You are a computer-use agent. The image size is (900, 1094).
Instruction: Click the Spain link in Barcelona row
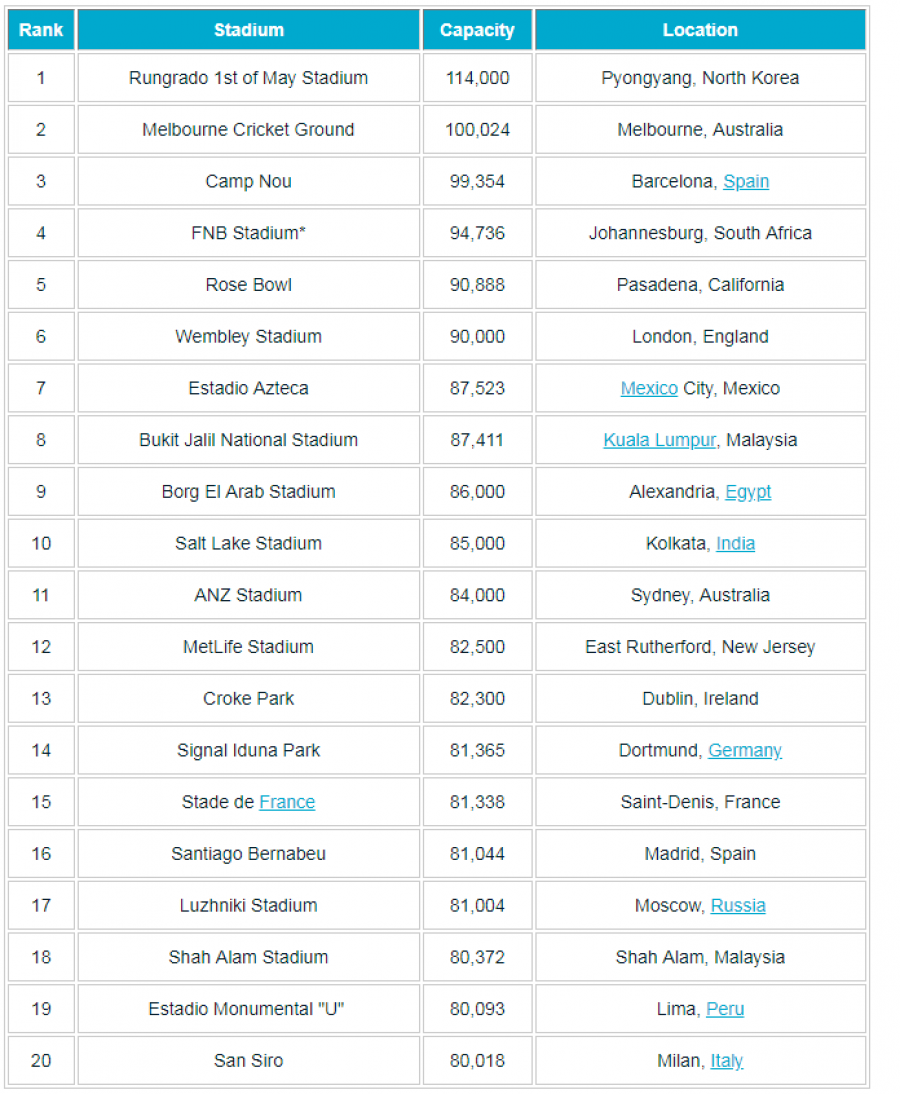click(x=746, y=182)
